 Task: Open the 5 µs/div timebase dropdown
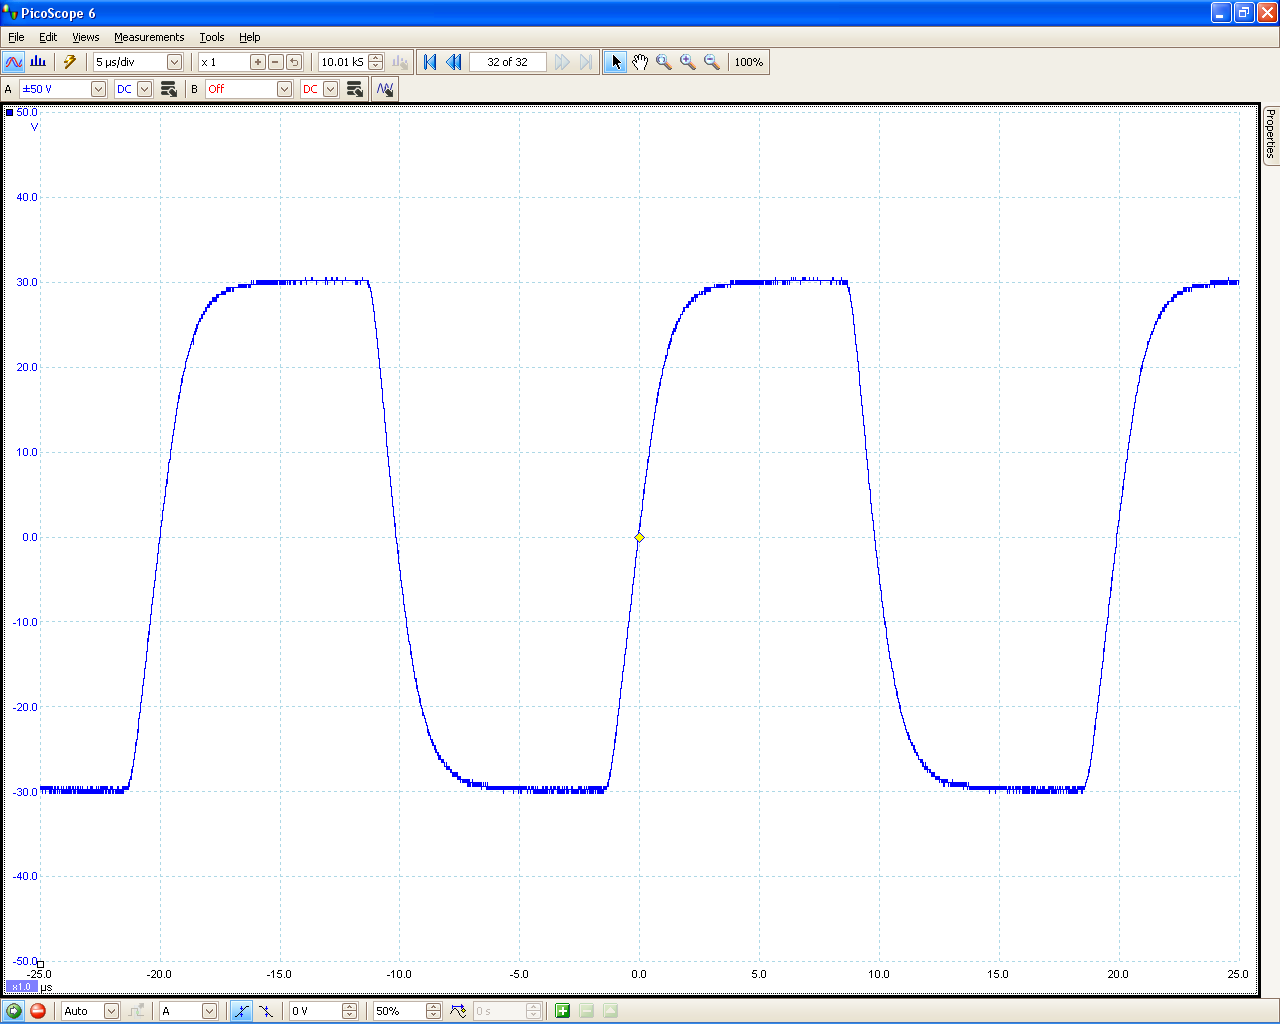tap(174, 62)
